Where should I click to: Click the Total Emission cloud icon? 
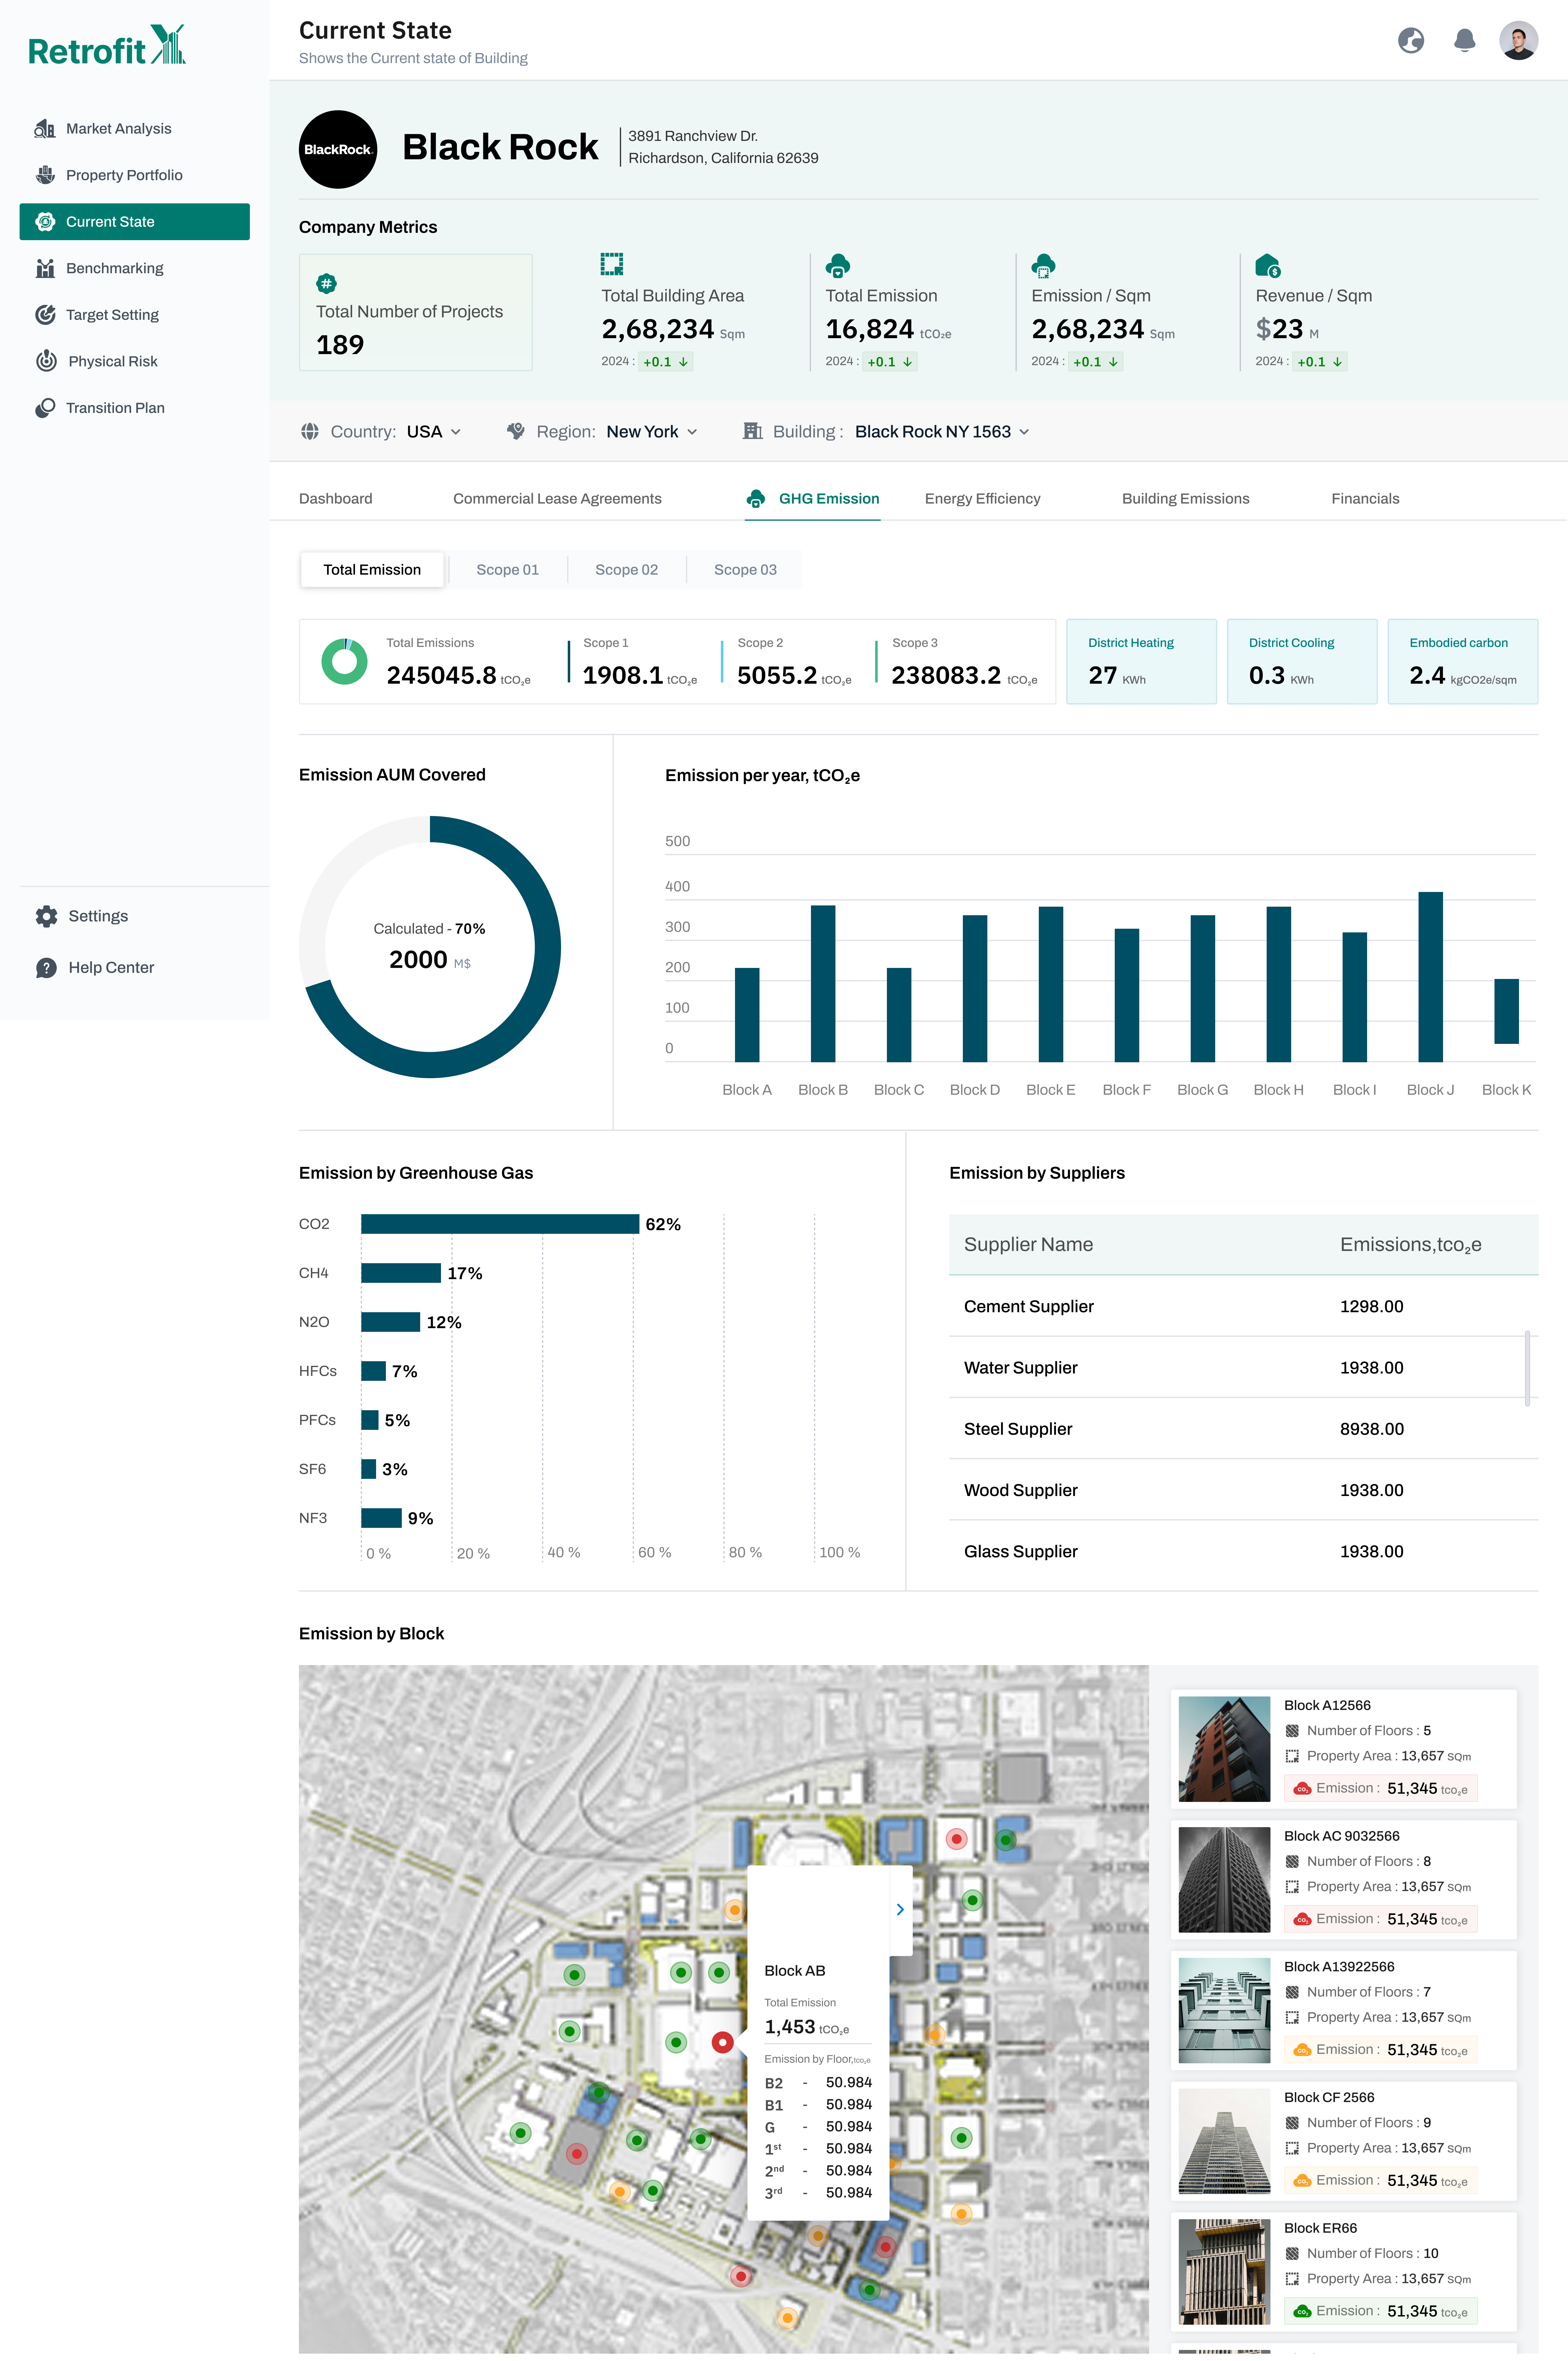pyautogui.click(x=838, y=266)
